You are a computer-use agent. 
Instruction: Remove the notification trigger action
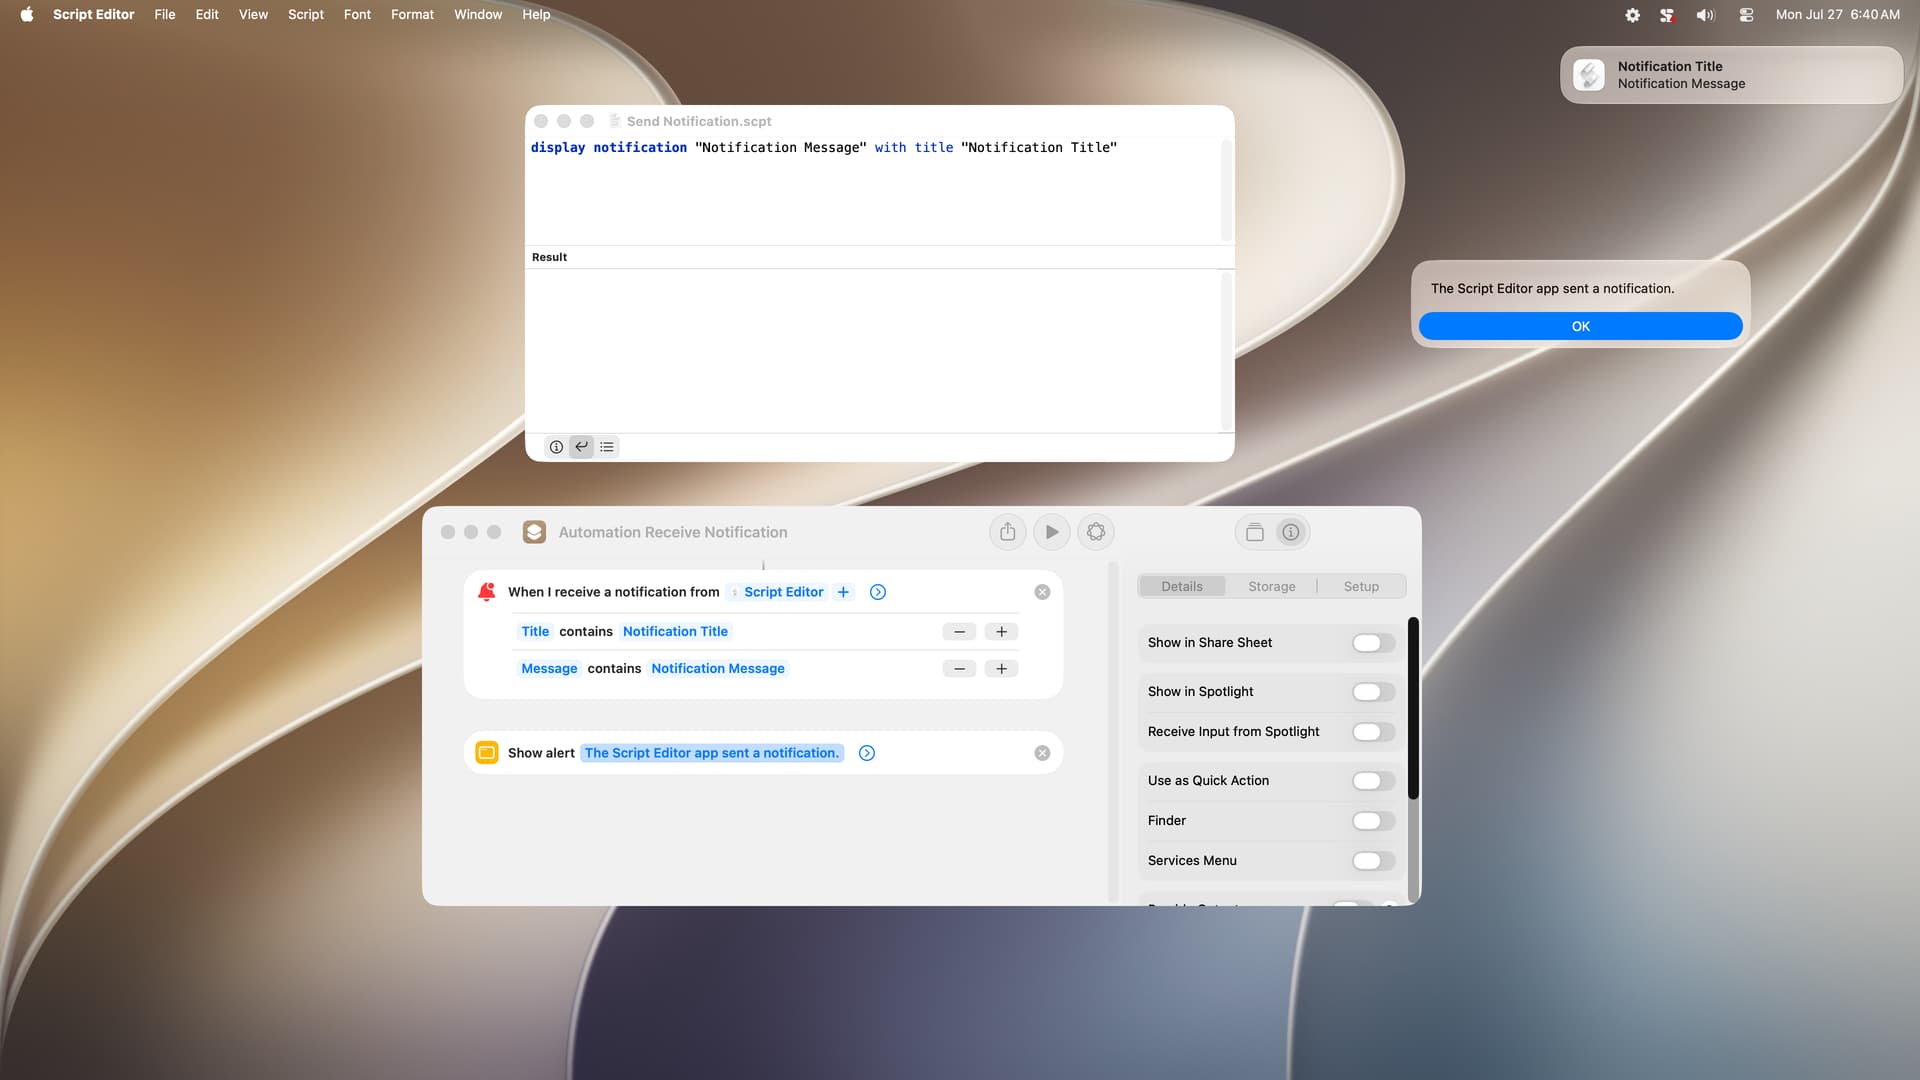[1042, 592]
